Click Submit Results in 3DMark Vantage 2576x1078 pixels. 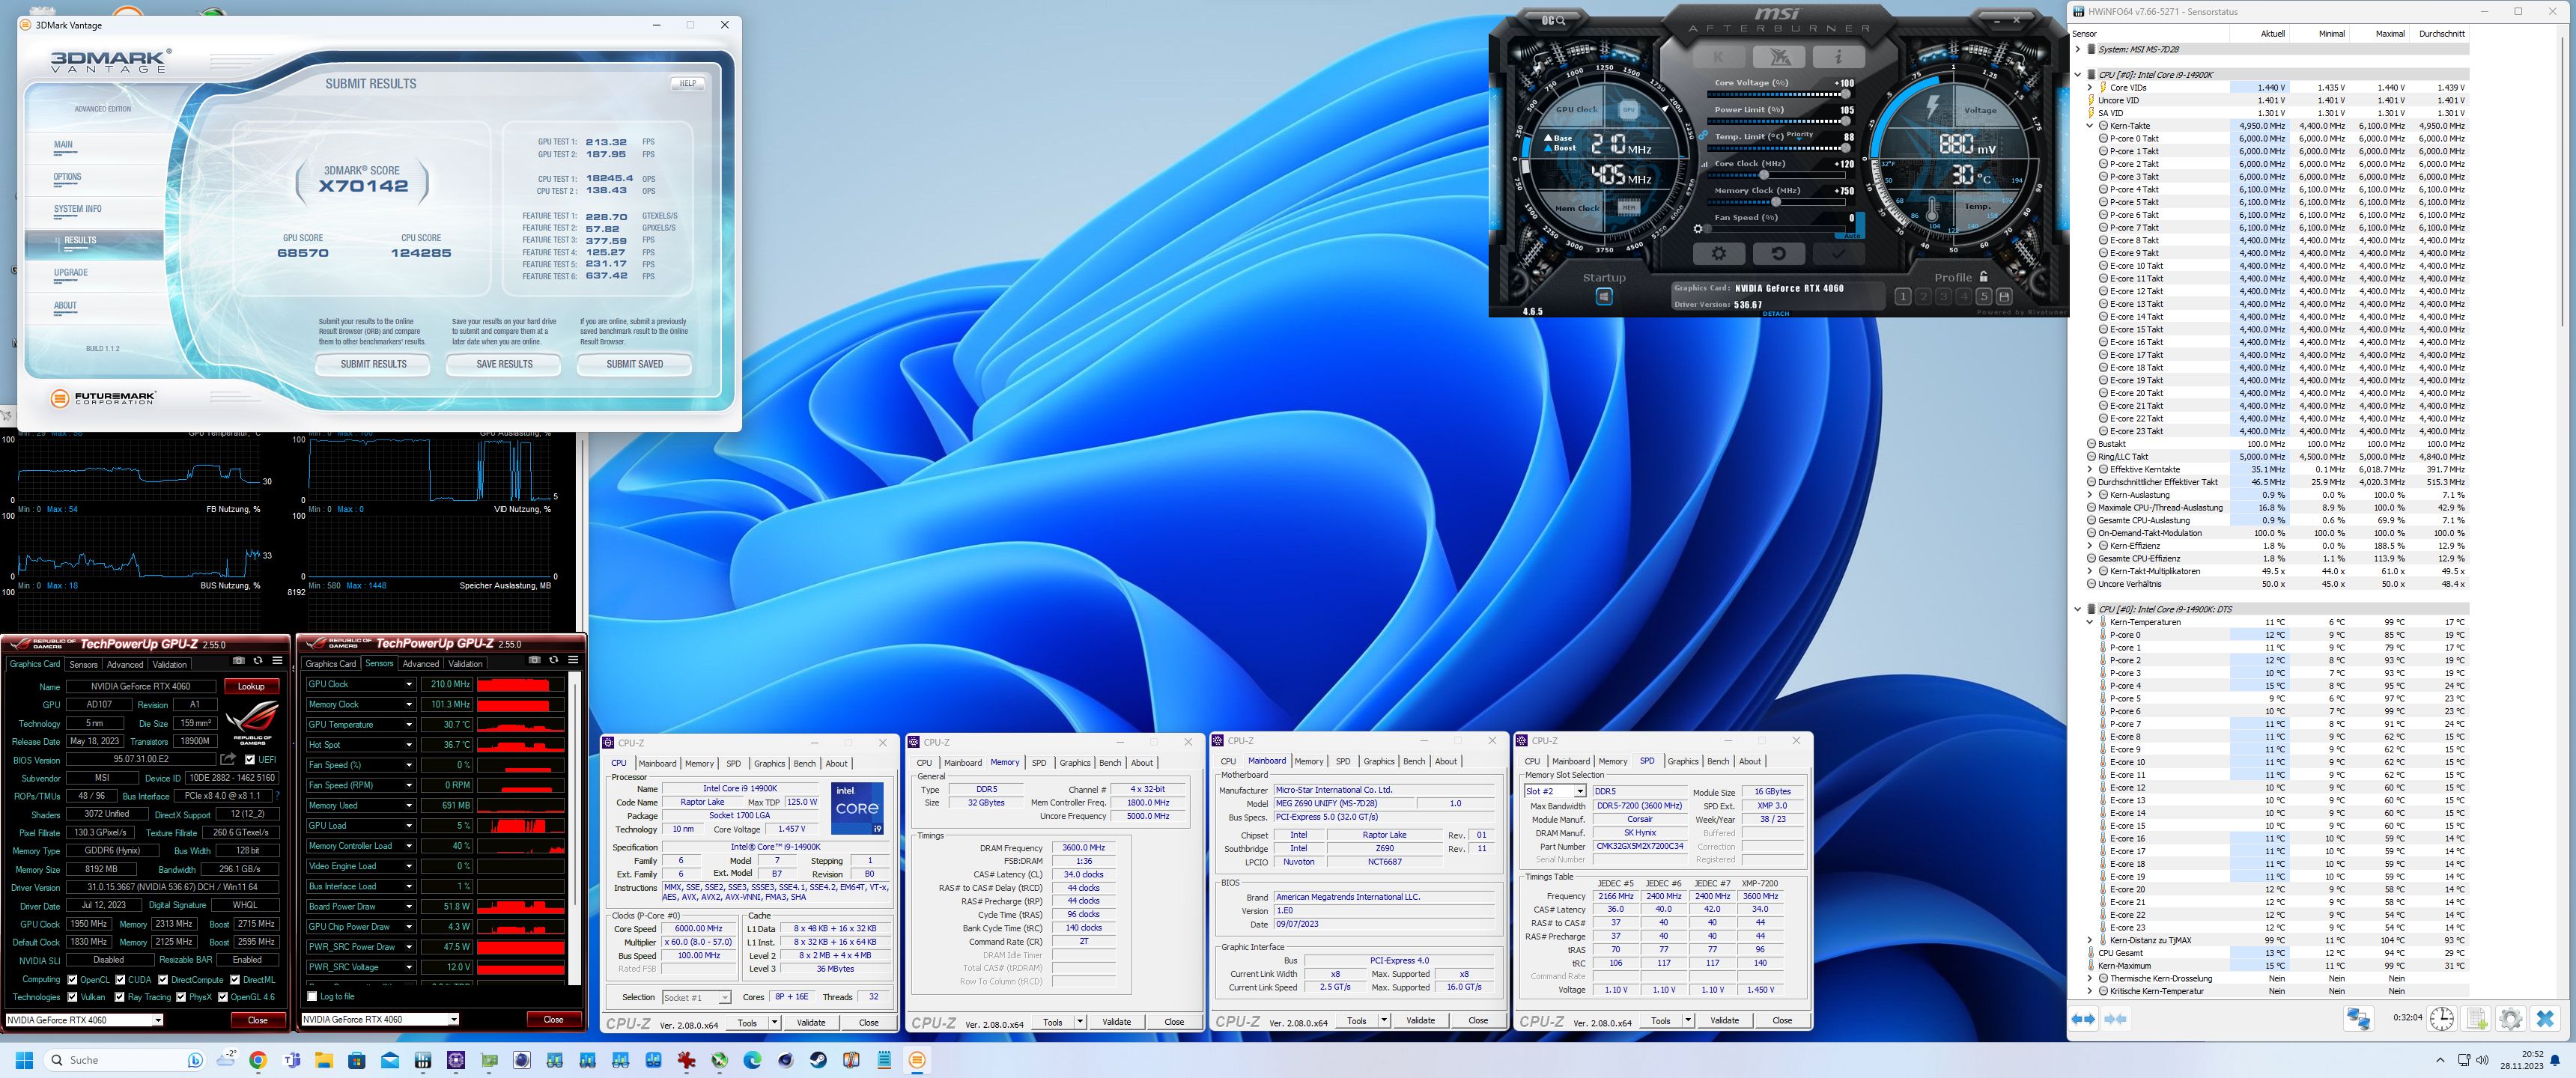pyautogui.click(x=373, y=364)
